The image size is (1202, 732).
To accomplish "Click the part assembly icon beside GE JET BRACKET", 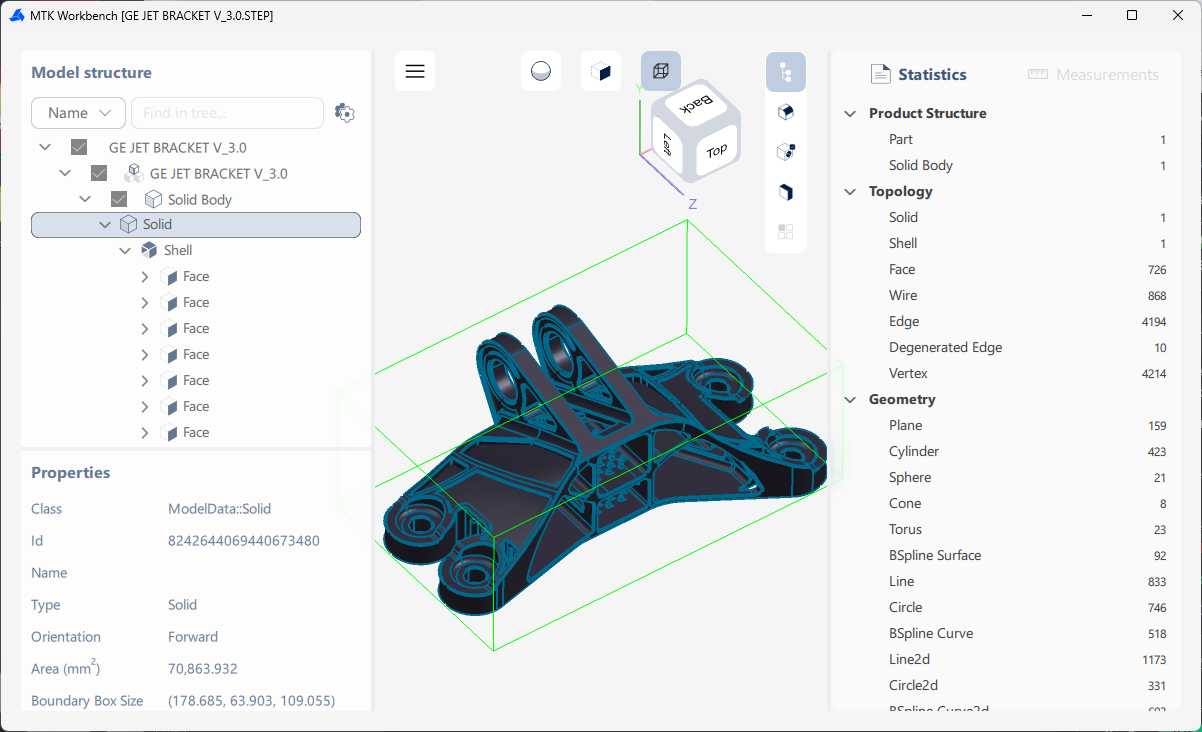I will [x=133, y=173].
